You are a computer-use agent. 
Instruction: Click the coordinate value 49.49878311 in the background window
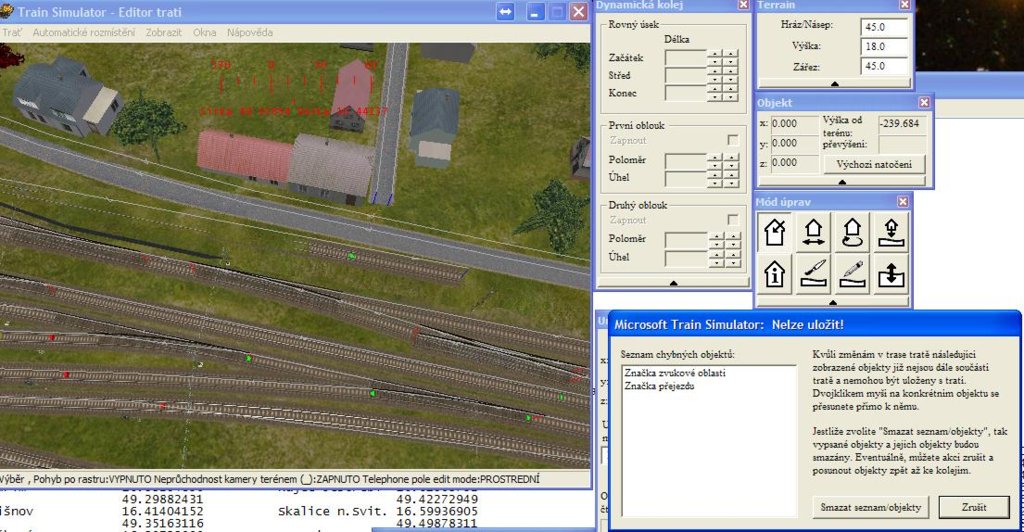[437, 523]
